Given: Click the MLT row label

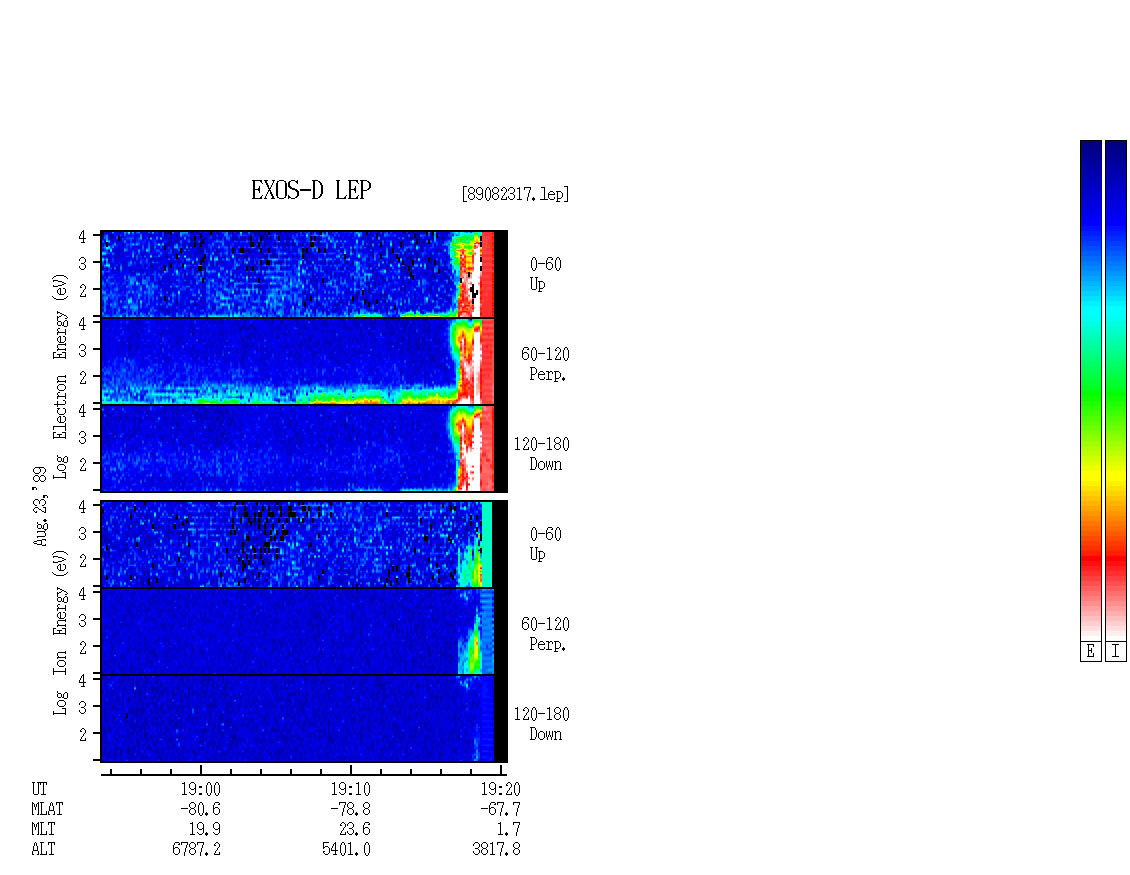Looking at the screenshot, I should pyautogui.click(x=43, y=829).
